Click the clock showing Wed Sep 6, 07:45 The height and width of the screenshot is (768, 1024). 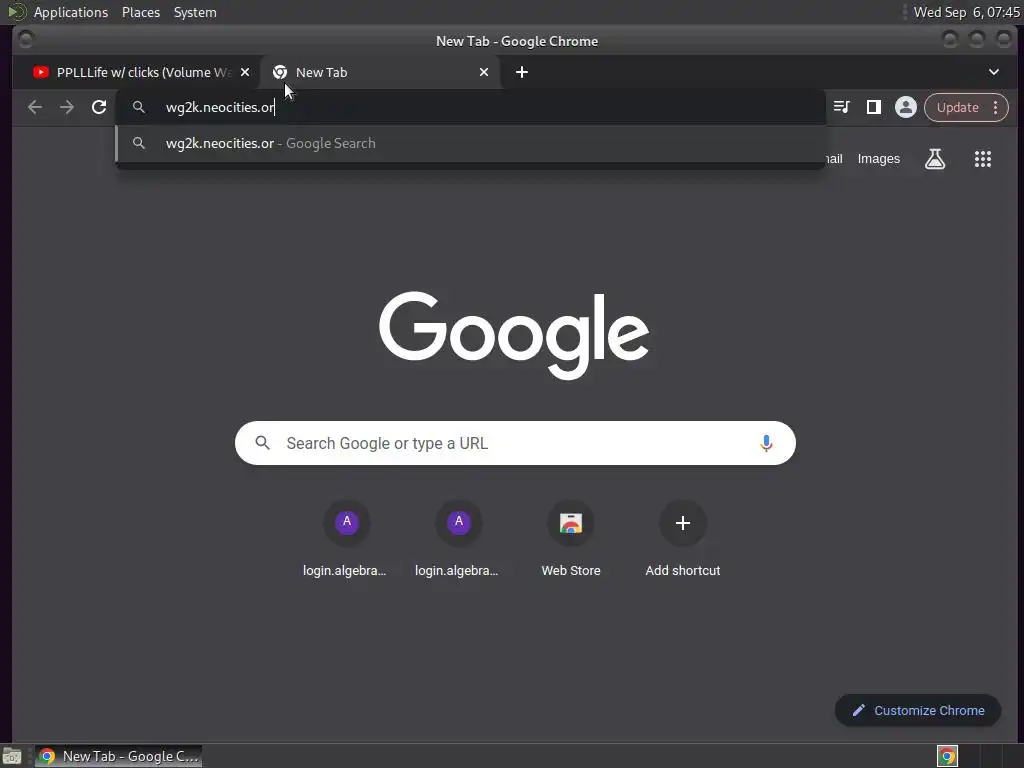point(967,12)
